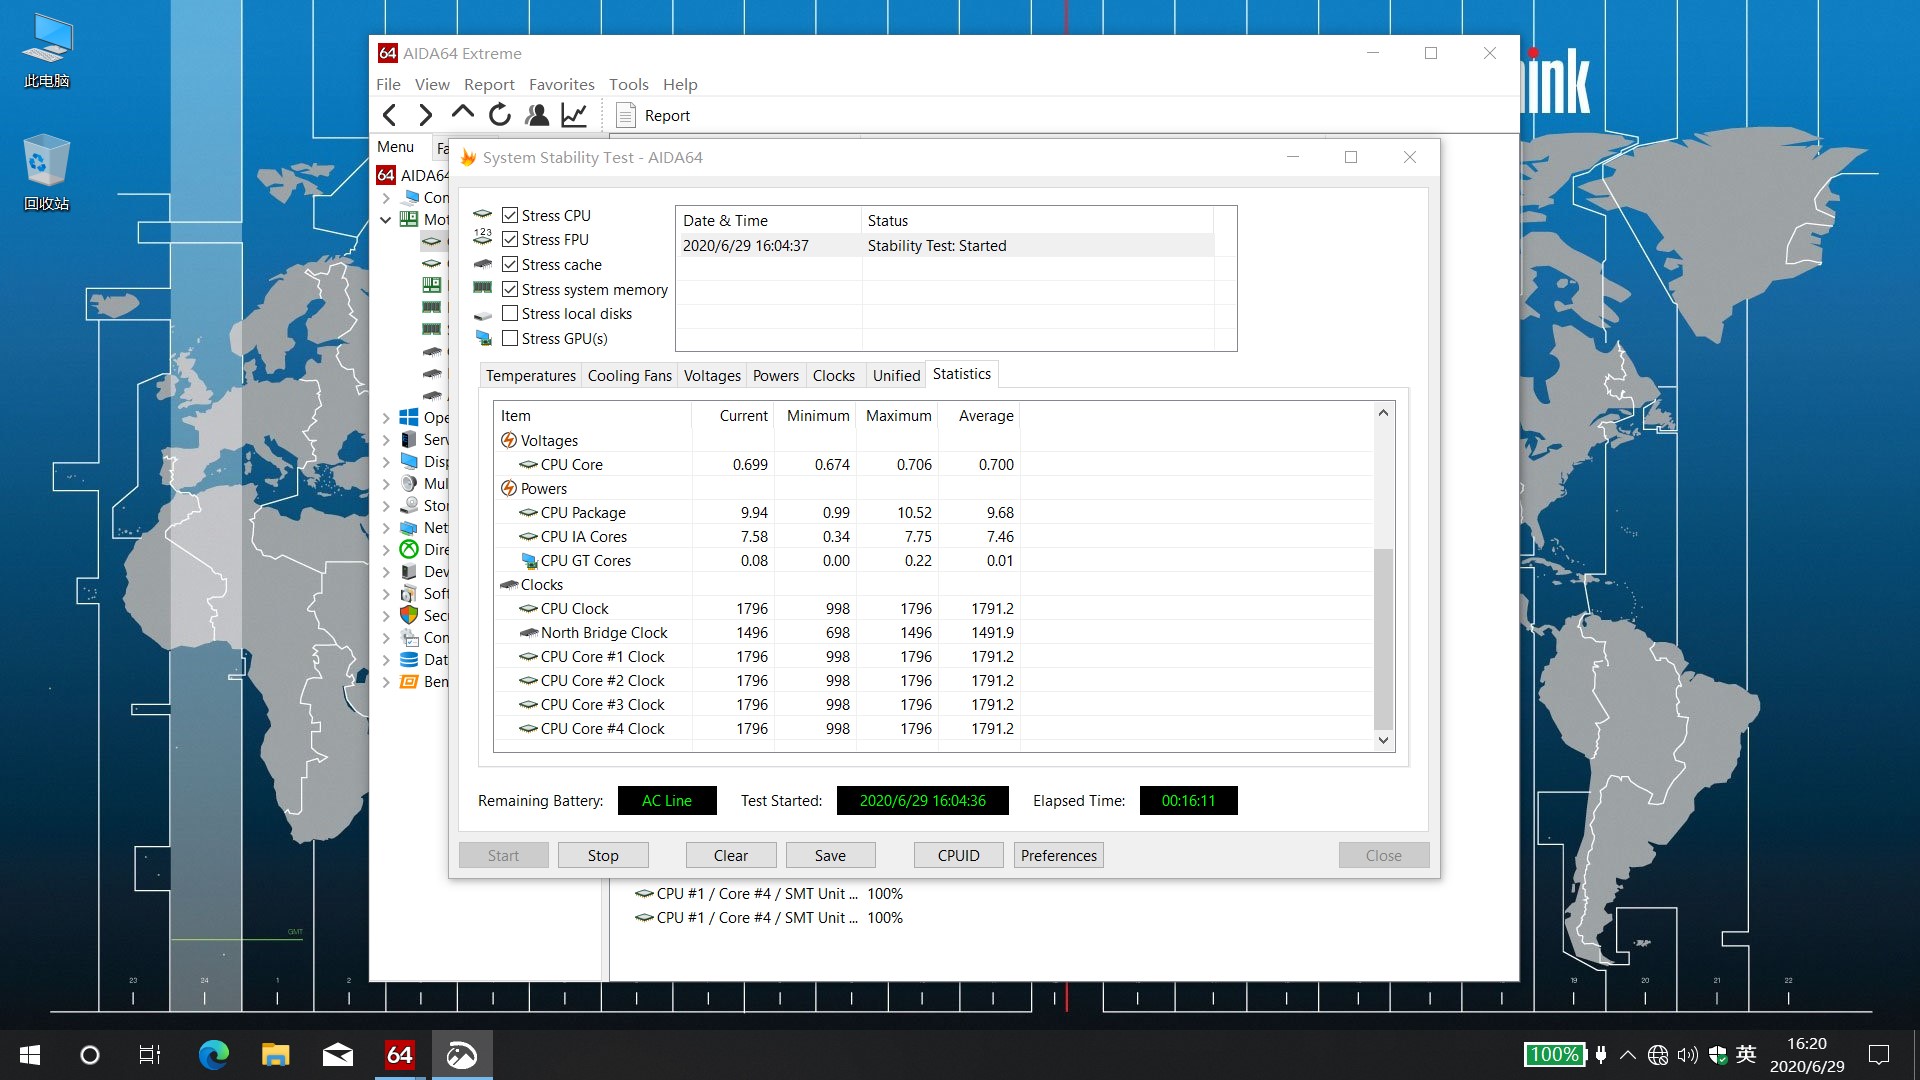The width and height of the screenshot is (1920, 1080).
Task: Select the Benchmark tree icon
Action: tap(408, 681)
